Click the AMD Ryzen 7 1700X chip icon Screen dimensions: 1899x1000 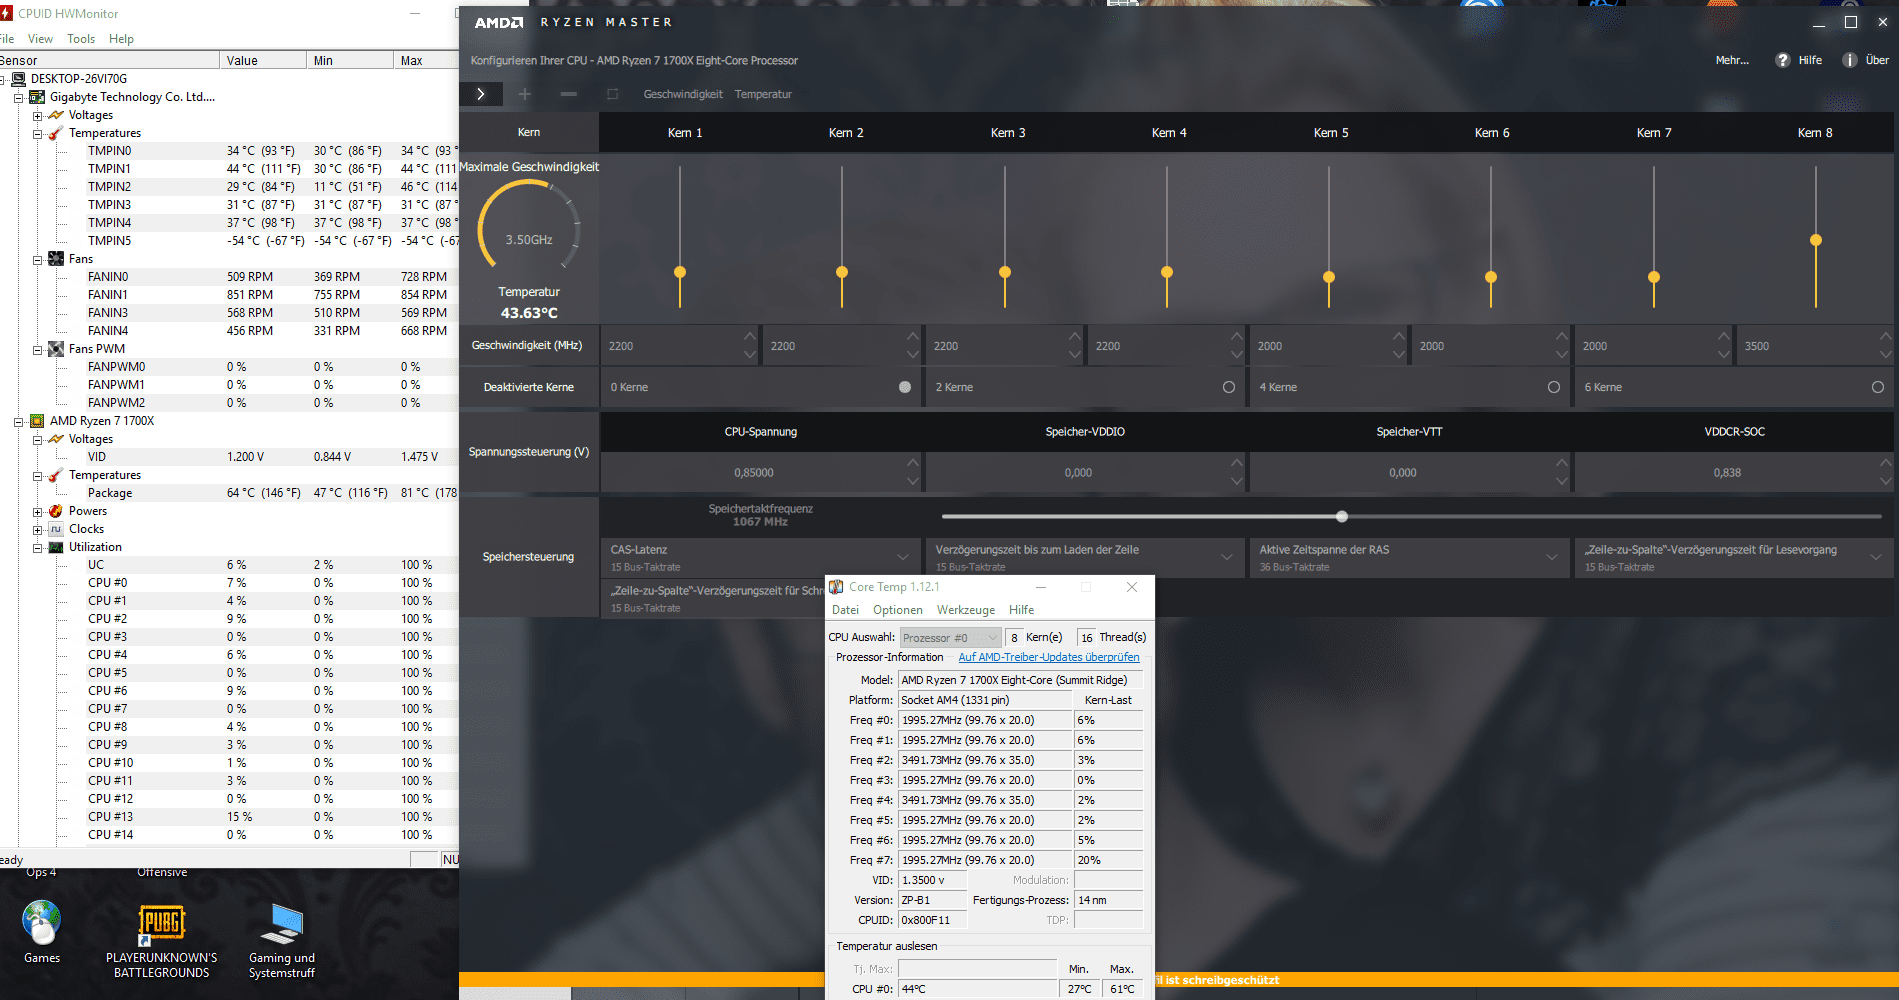tap(37, 421)
